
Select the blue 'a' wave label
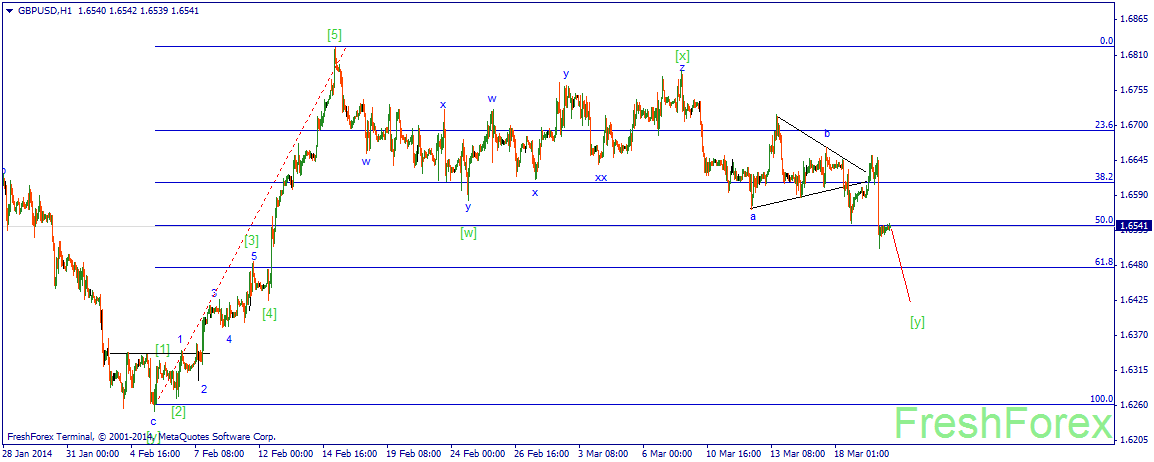click(x=753, y=217)
